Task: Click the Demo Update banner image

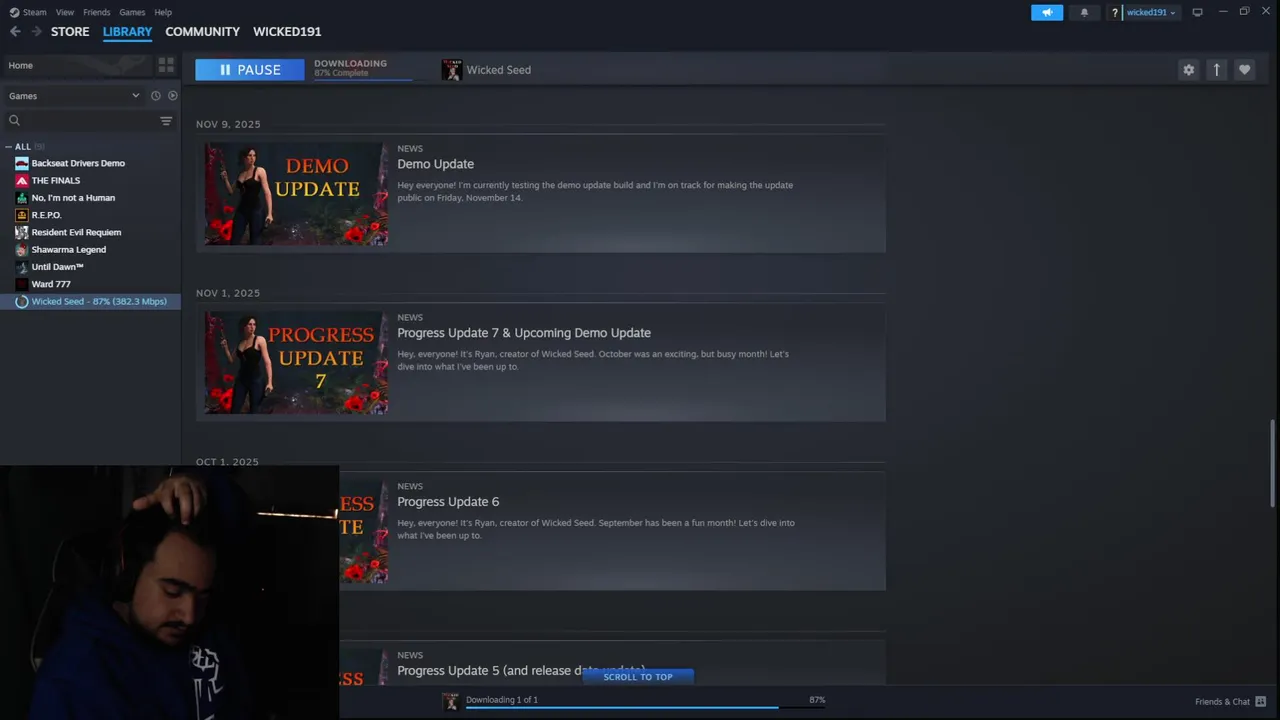Action: [296, 194]
